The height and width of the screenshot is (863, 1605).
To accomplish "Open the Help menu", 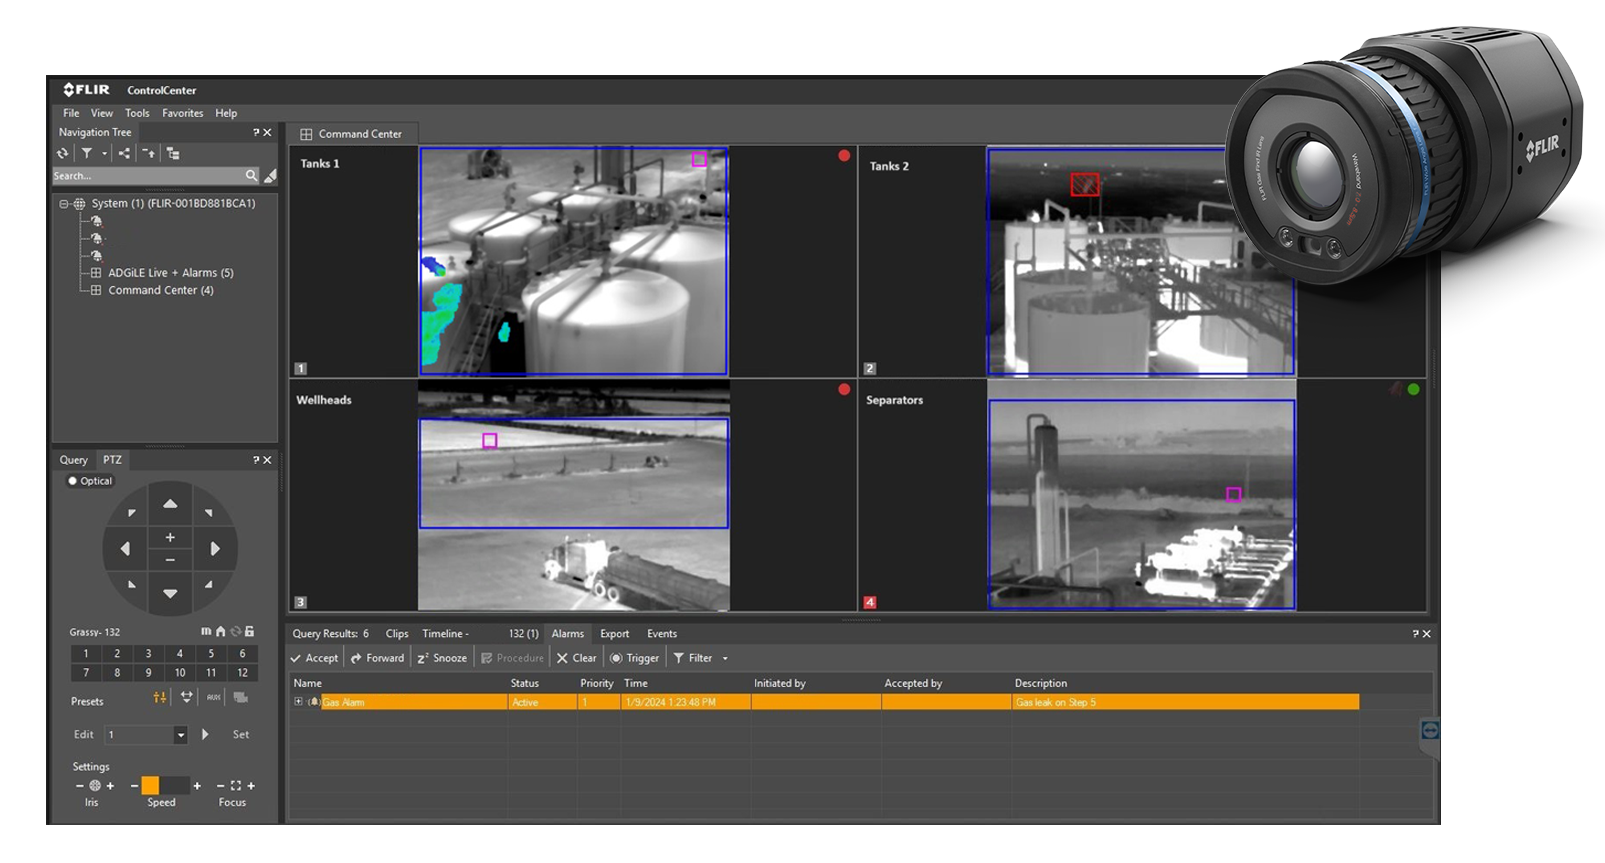I will click(x=226, y=113).
